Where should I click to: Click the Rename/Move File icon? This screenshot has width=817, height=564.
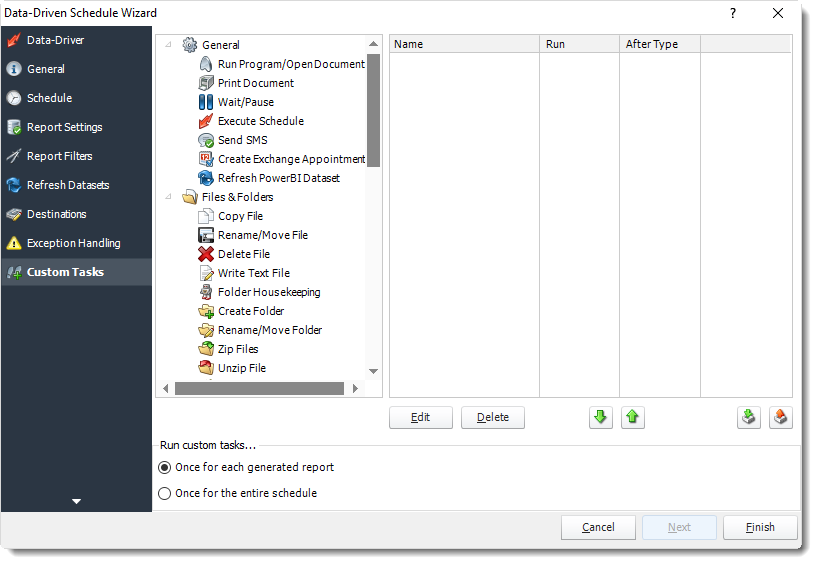coord(206,235)
